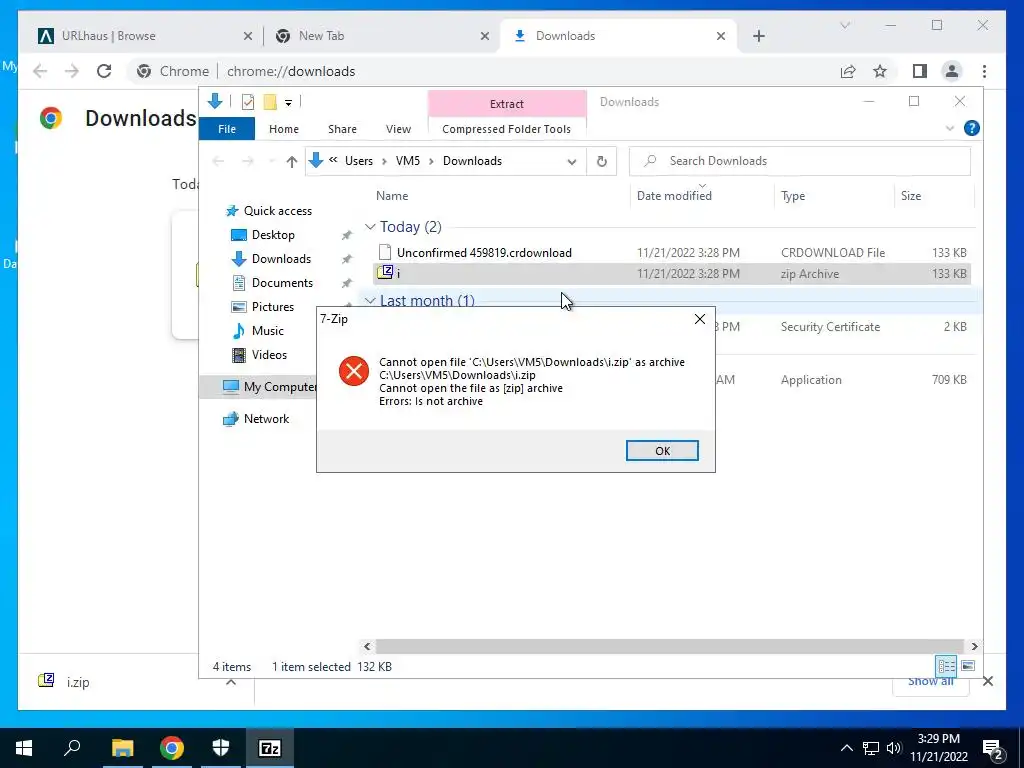Click the Search Downloads field
Screen dimensions: 1024x768
pyautogui.click(x=799, y=161)
